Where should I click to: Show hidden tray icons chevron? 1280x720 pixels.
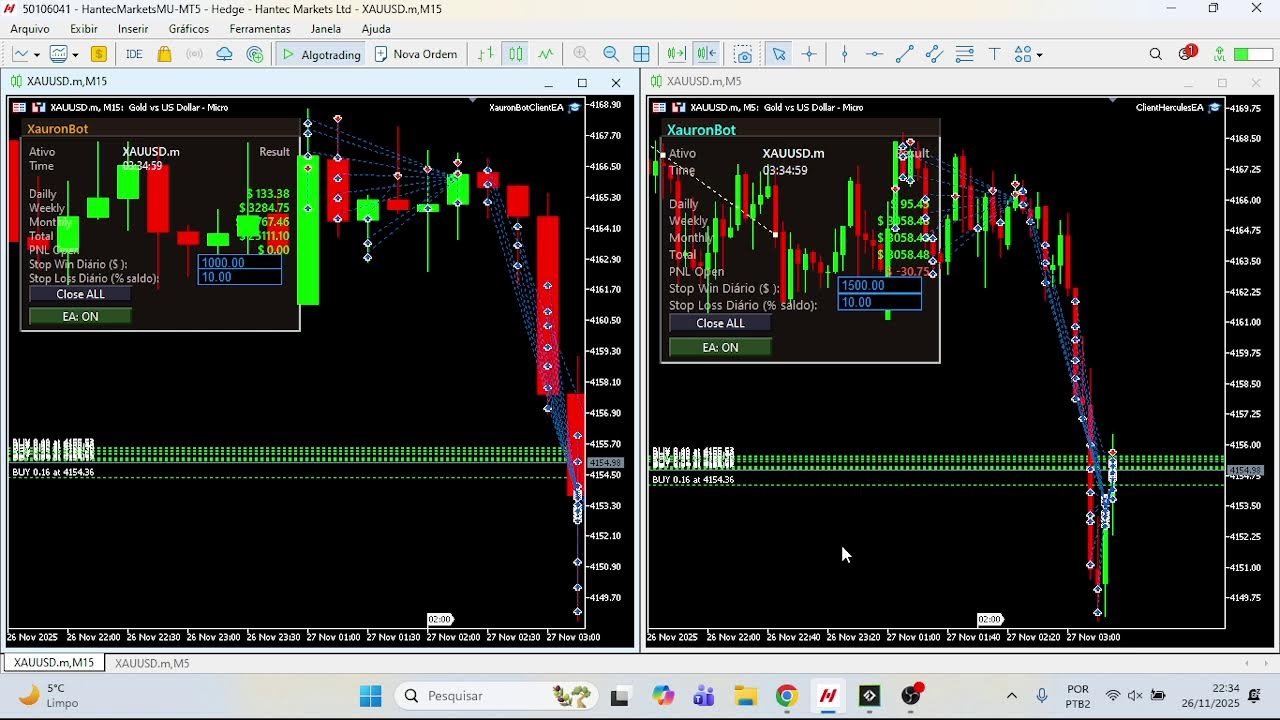(1011, 696)
